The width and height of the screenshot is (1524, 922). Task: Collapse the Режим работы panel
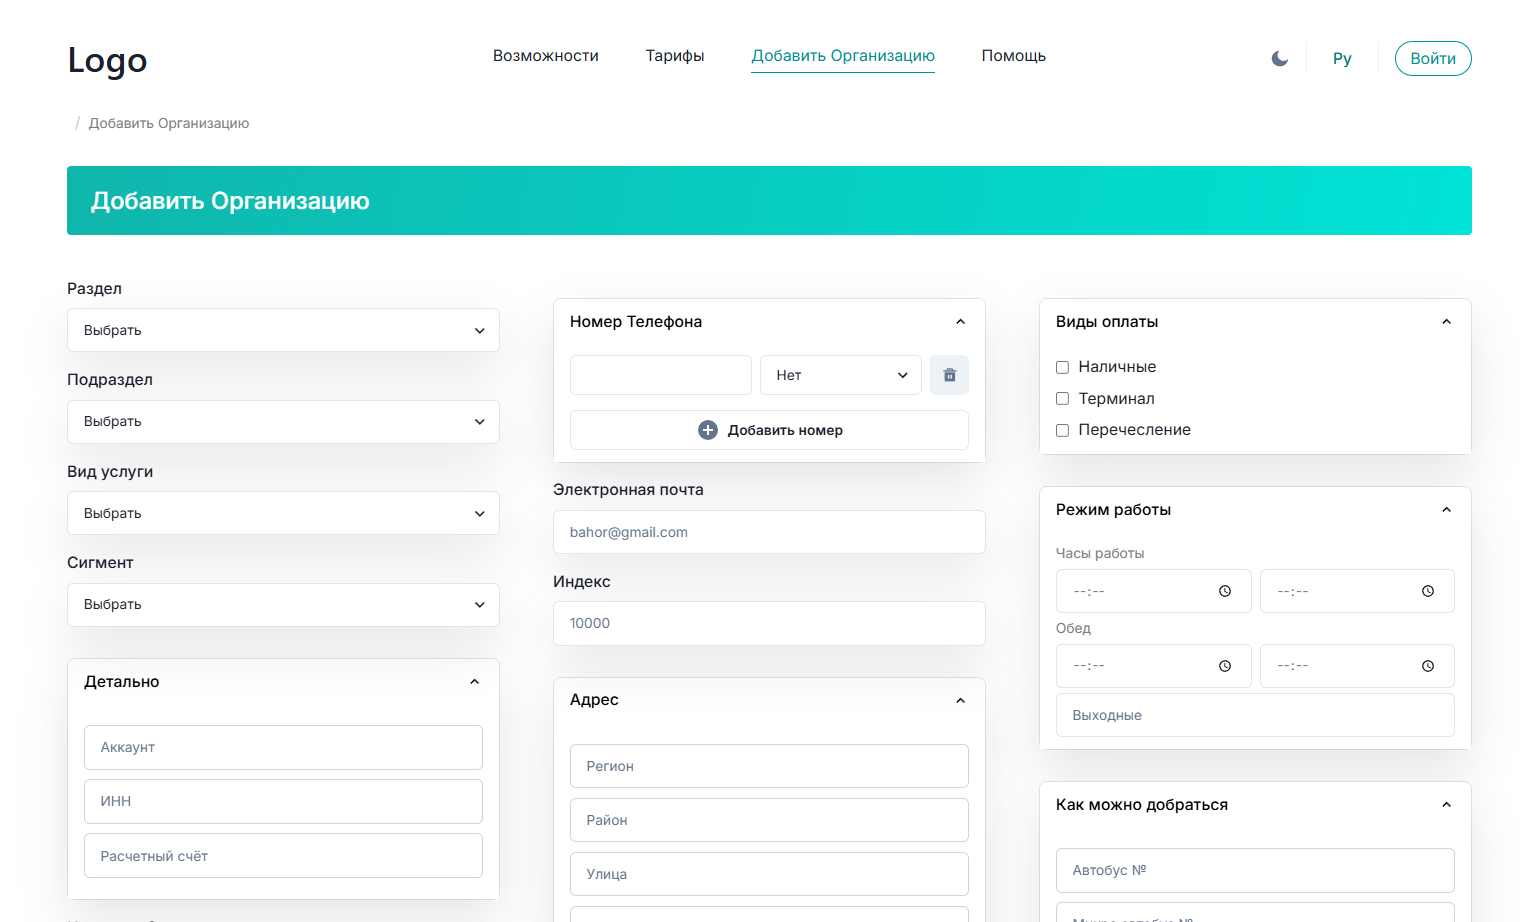[1446, 510]
